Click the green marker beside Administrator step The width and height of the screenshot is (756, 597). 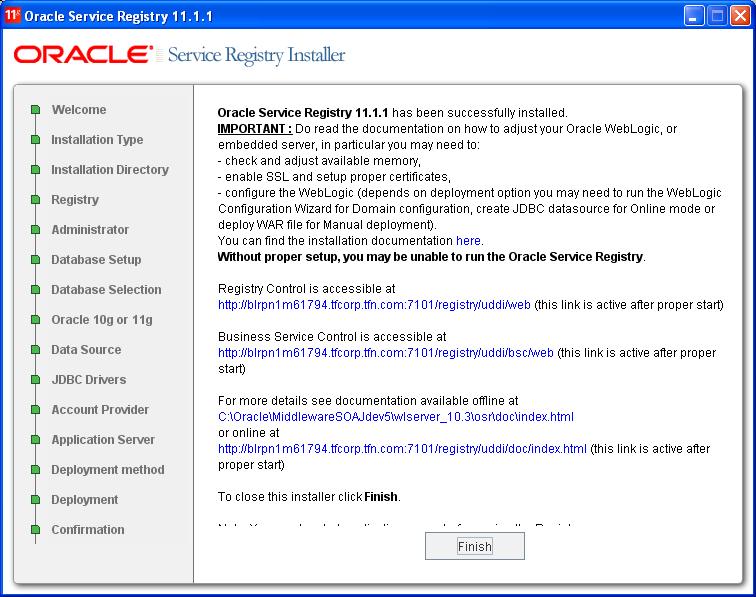click(35, 230)
